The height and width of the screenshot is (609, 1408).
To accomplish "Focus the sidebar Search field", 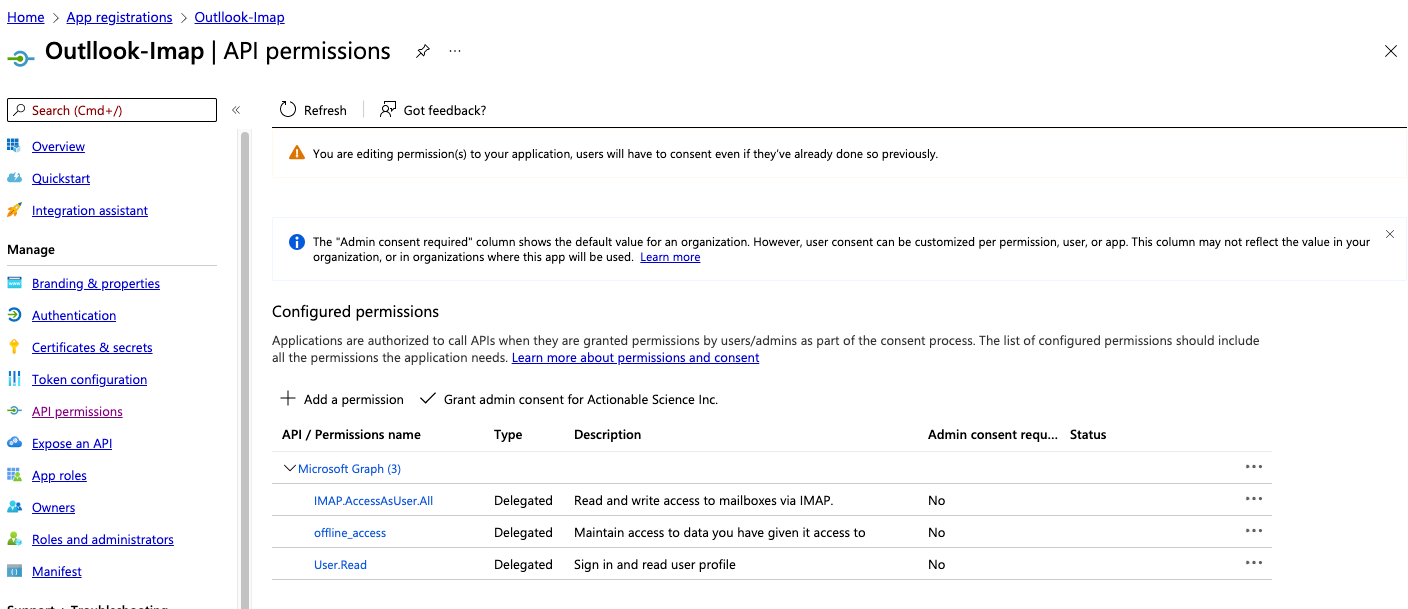I will tap(112, 110).
